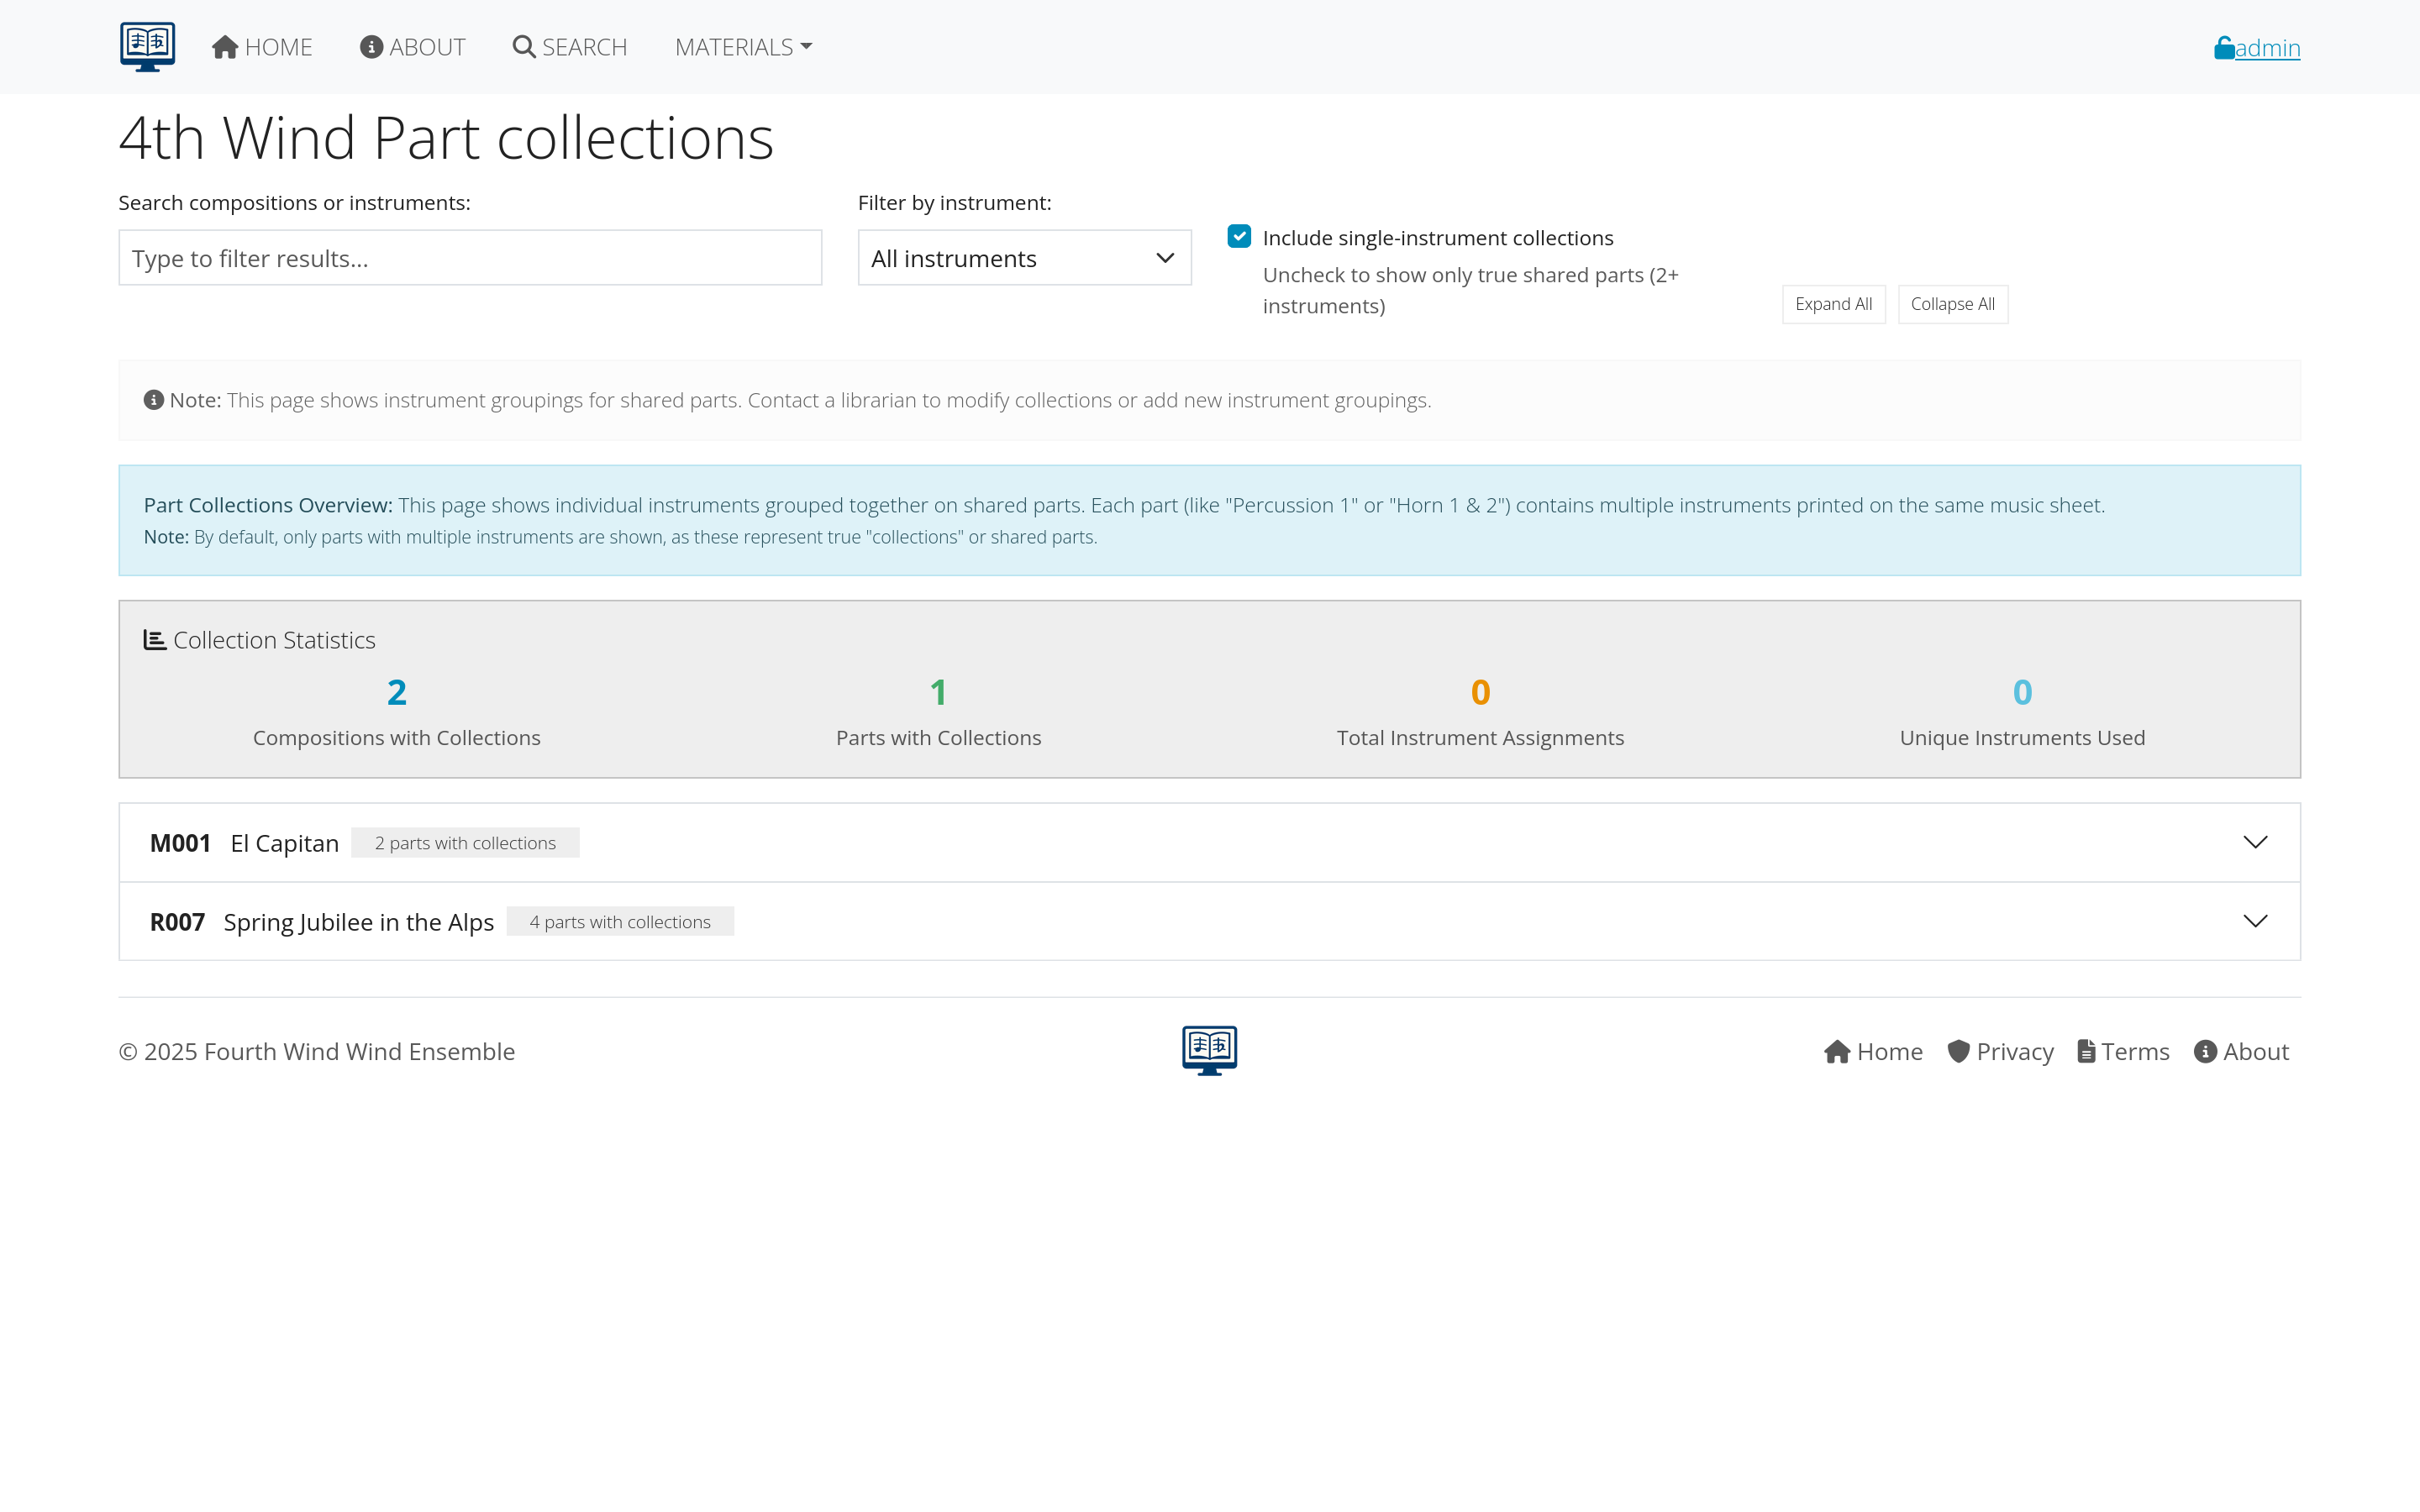Click the About info icon in footer
Viewport: 2420px width, 1512px height.
click(2207, 1051)
